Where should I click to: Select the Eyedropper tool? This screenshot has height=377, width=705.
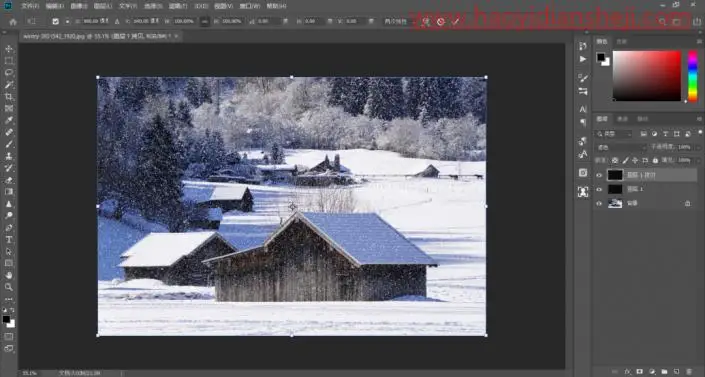[x=9, y=120]
